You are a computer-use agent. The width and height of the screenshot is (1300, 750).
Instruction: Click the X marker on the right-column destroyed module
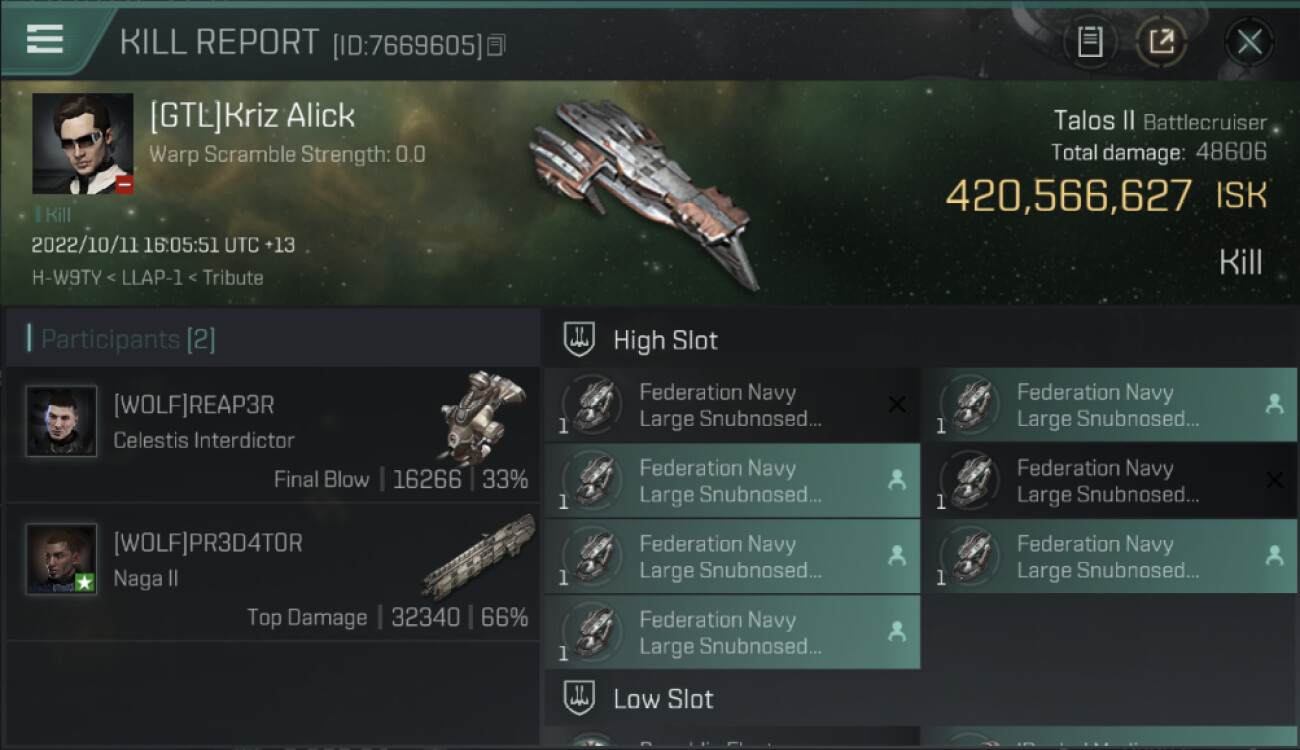(1274, 480)
